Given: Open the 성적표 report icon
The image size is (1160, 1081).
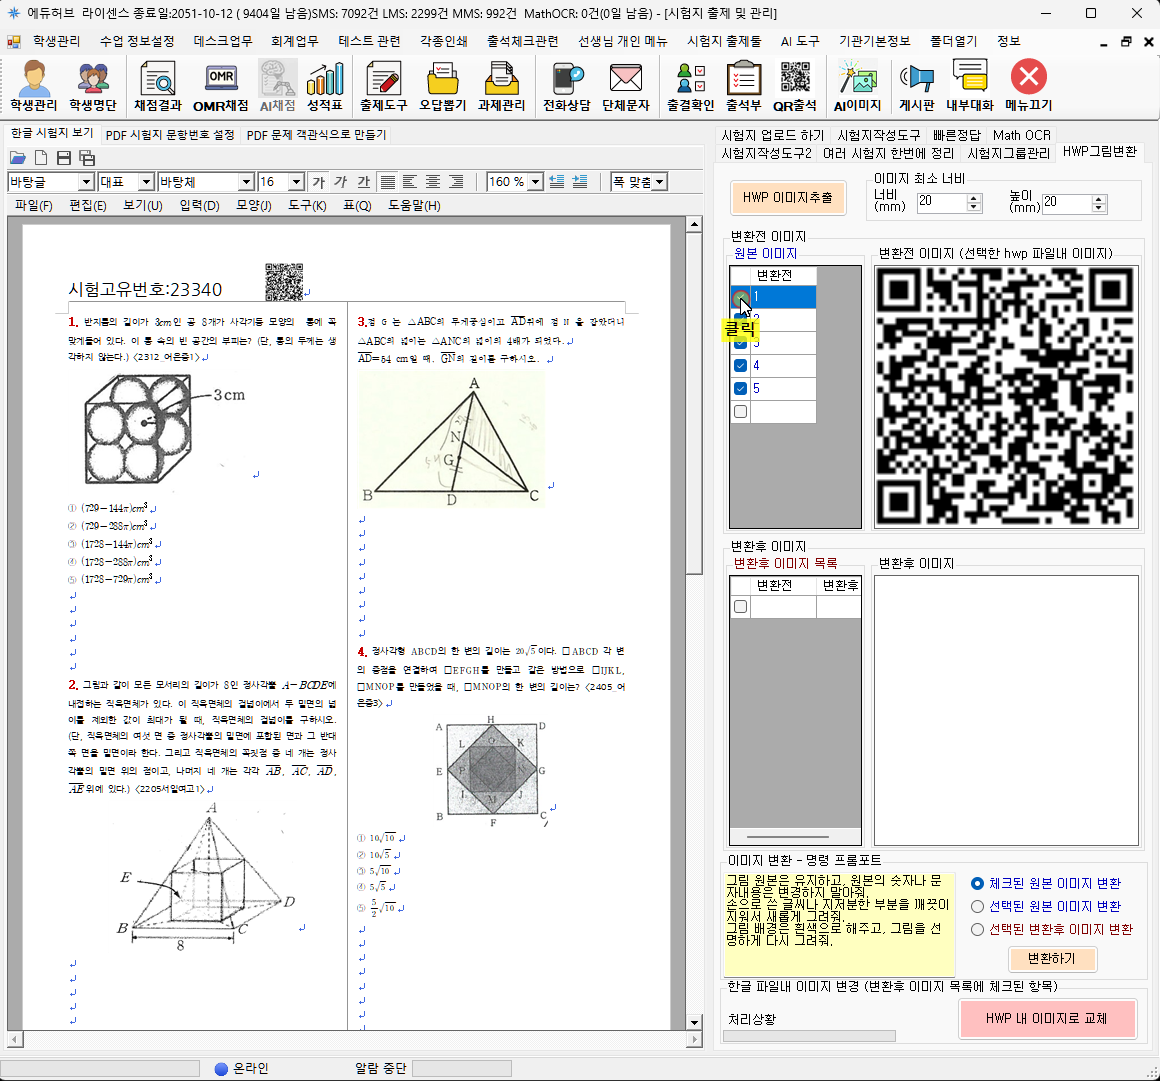Looking at the screenshot, I should (x=325, y=85).
